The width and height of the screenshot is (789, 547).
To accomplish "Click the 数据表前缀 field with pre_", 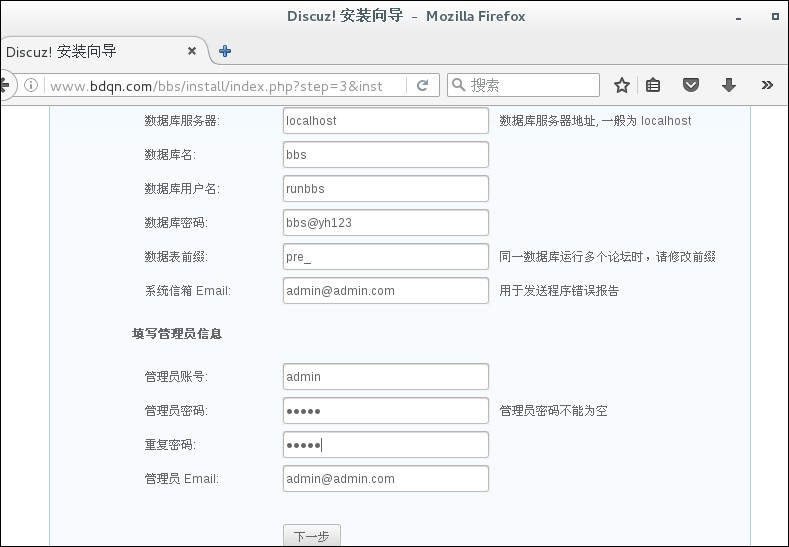I will [x=386, y=257].
